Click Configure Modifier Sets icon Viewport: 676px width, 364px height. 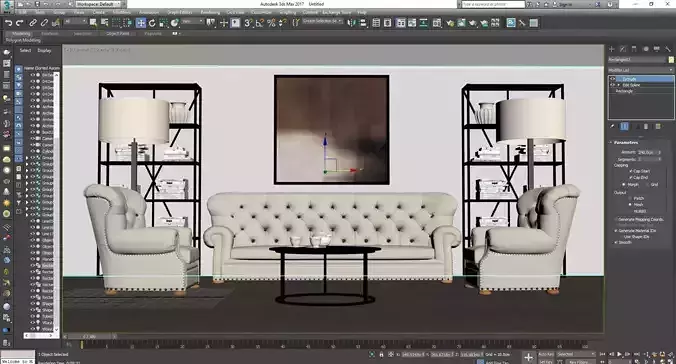pyautogui.click(x=658, y=126)
